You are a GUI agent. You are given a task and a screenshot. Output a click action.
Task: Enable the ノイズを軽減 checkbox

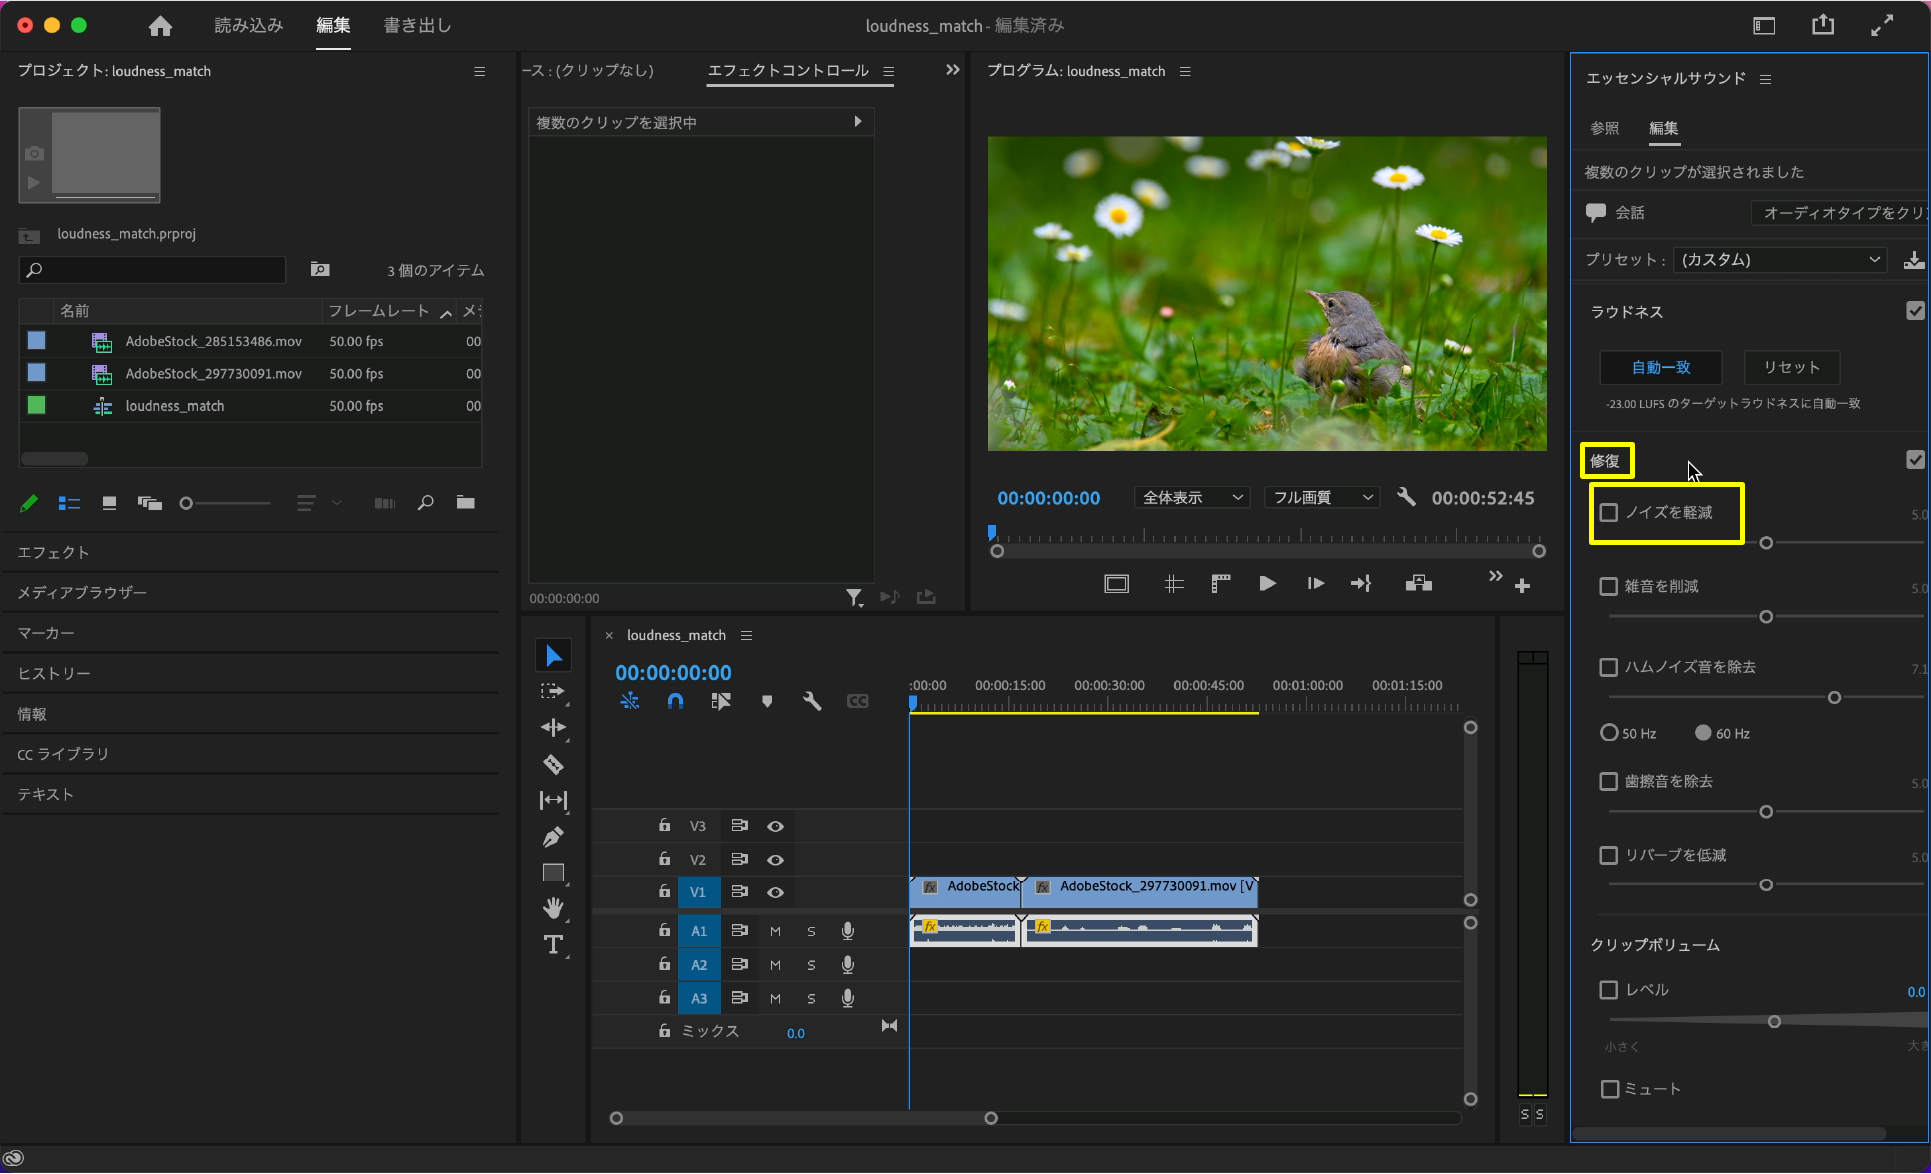[x=1609, y=513]
